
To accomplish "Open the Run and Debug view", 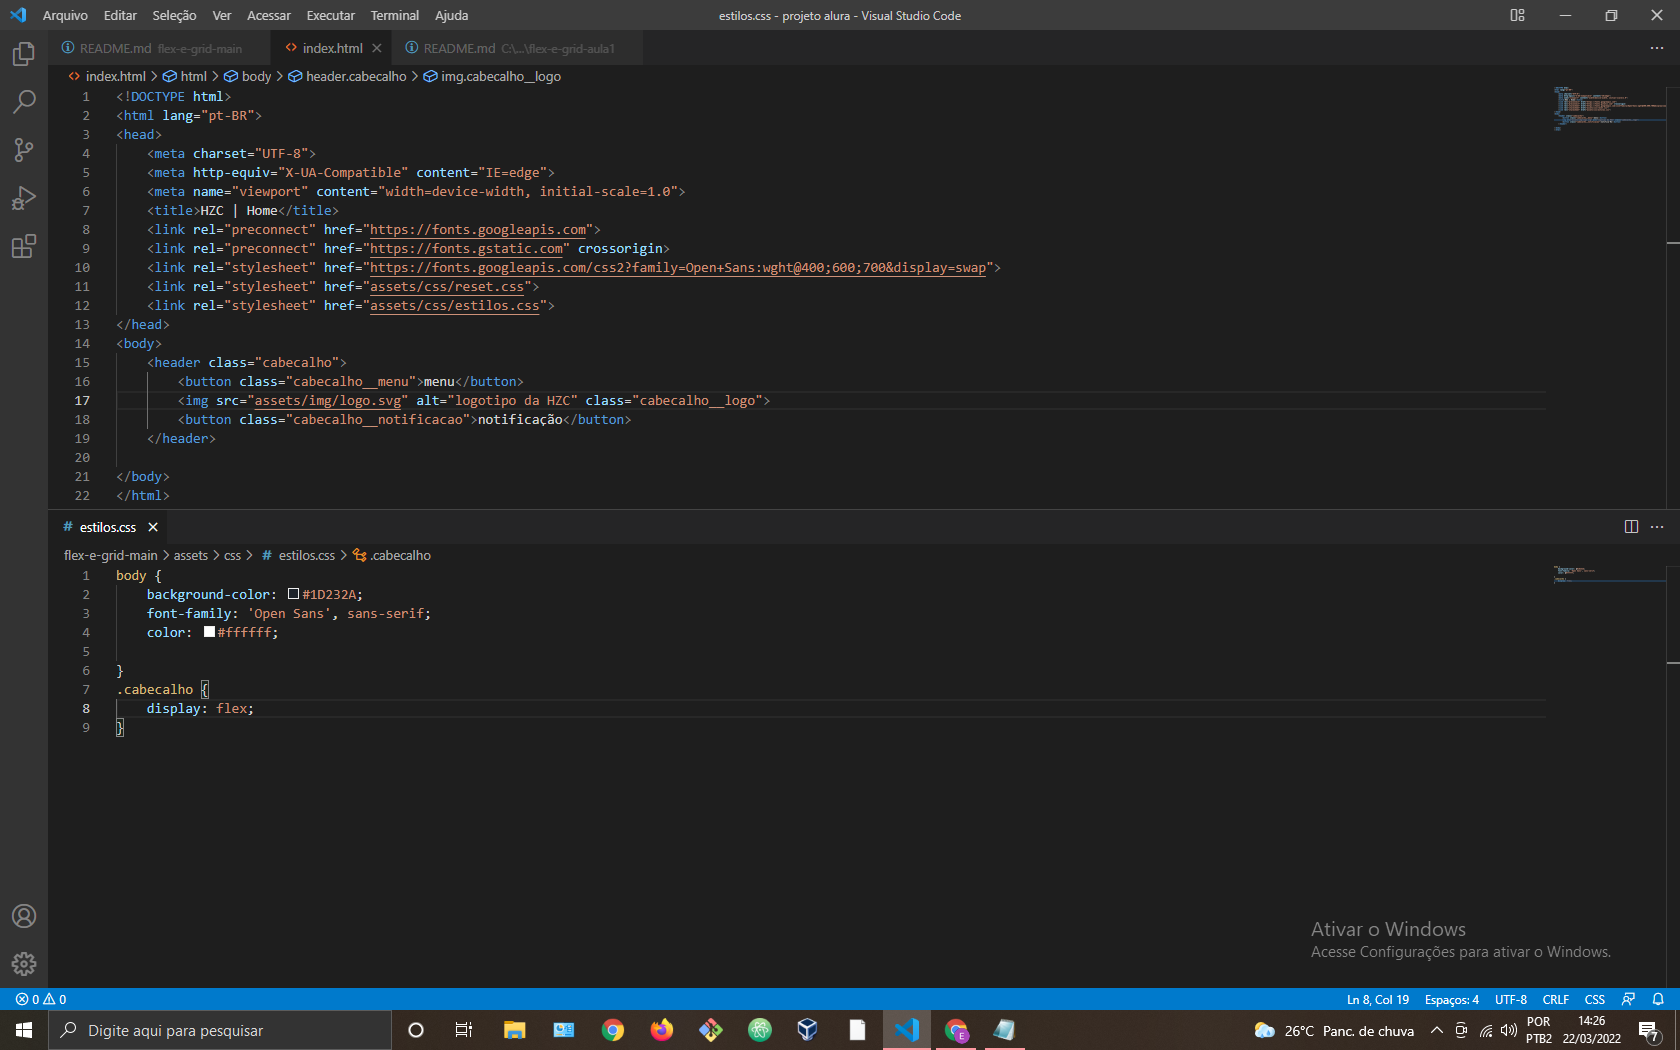I will pos(24,198).
